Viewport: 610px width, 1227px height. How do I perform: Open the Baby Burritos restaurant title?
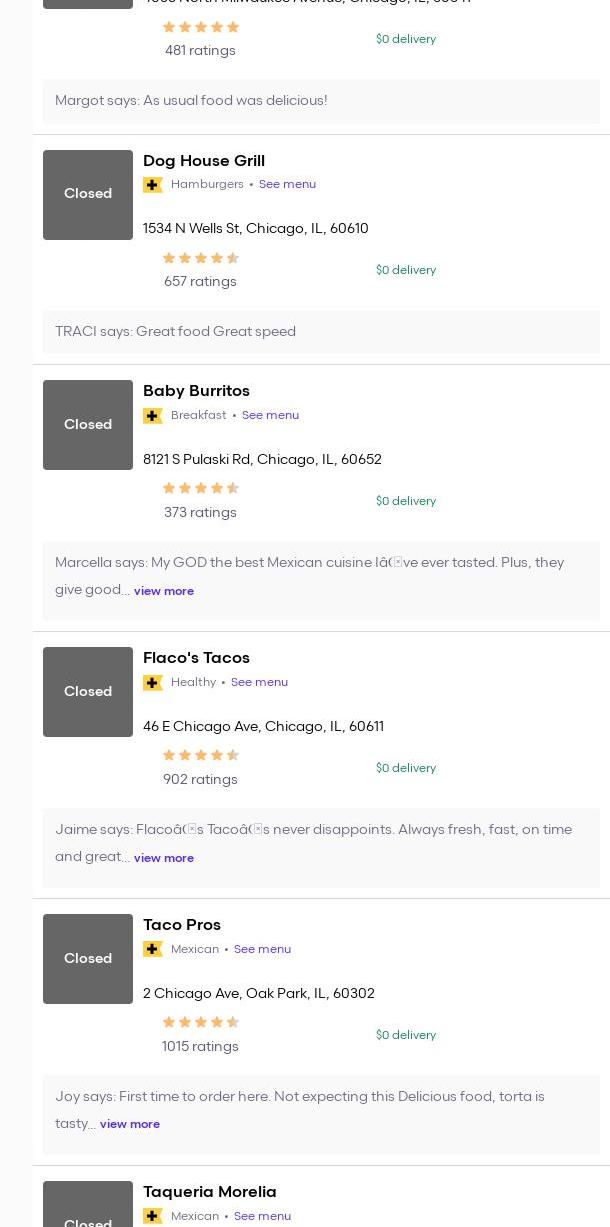pyautogui.click(x=196, y=391)
